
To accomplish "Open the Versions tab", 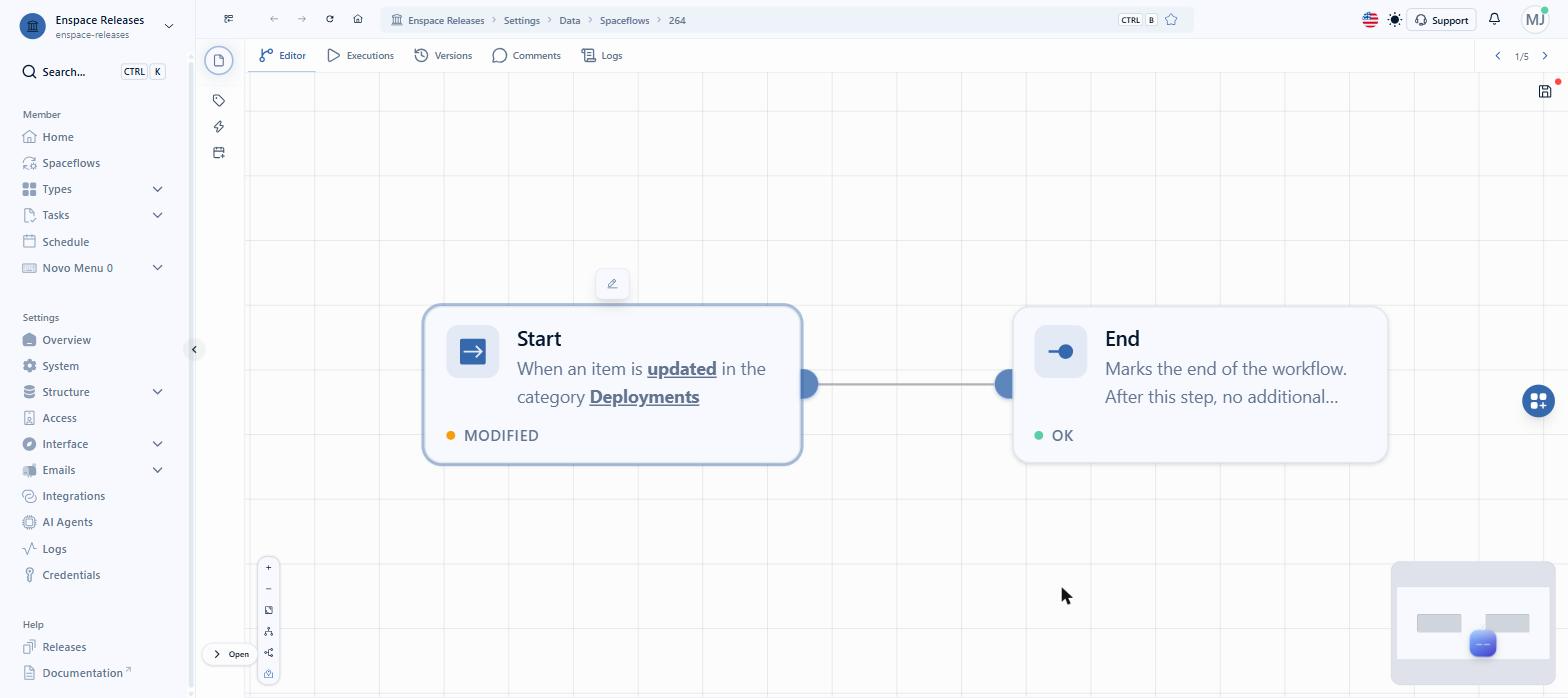I will (443, 56).
